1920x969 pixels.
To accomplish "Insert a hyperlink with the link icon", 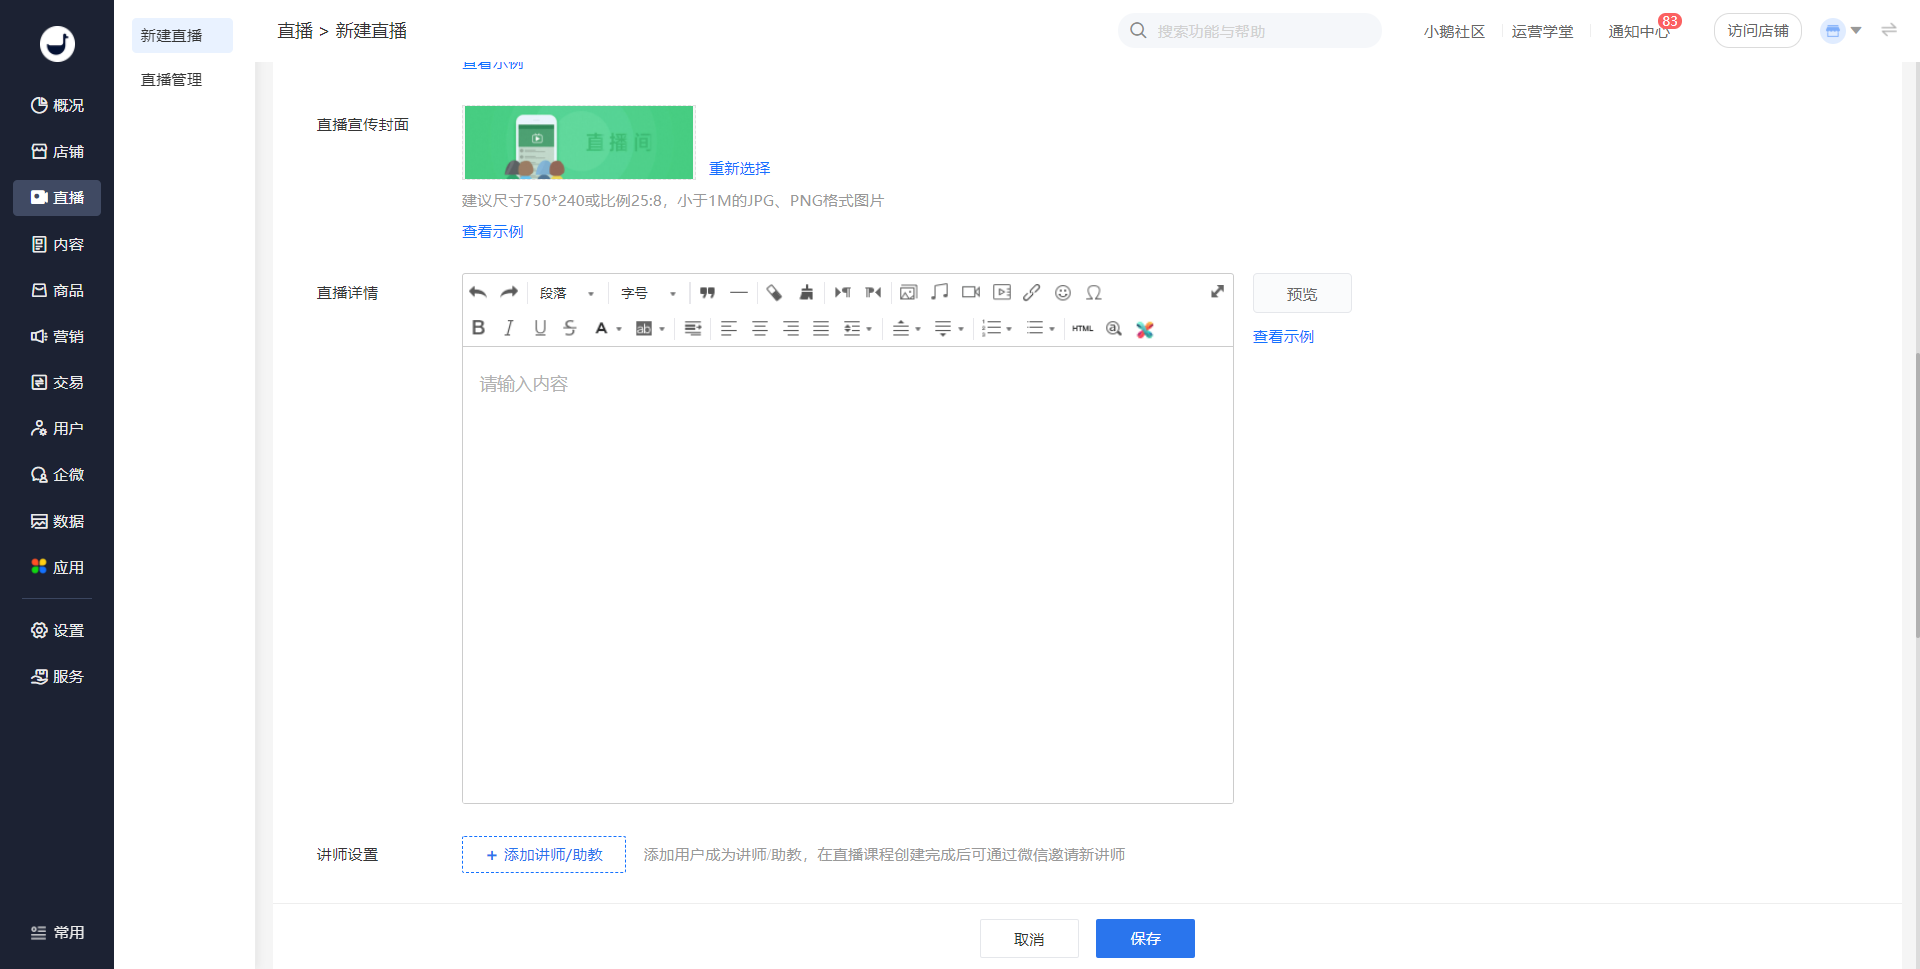I will 1032,293.
